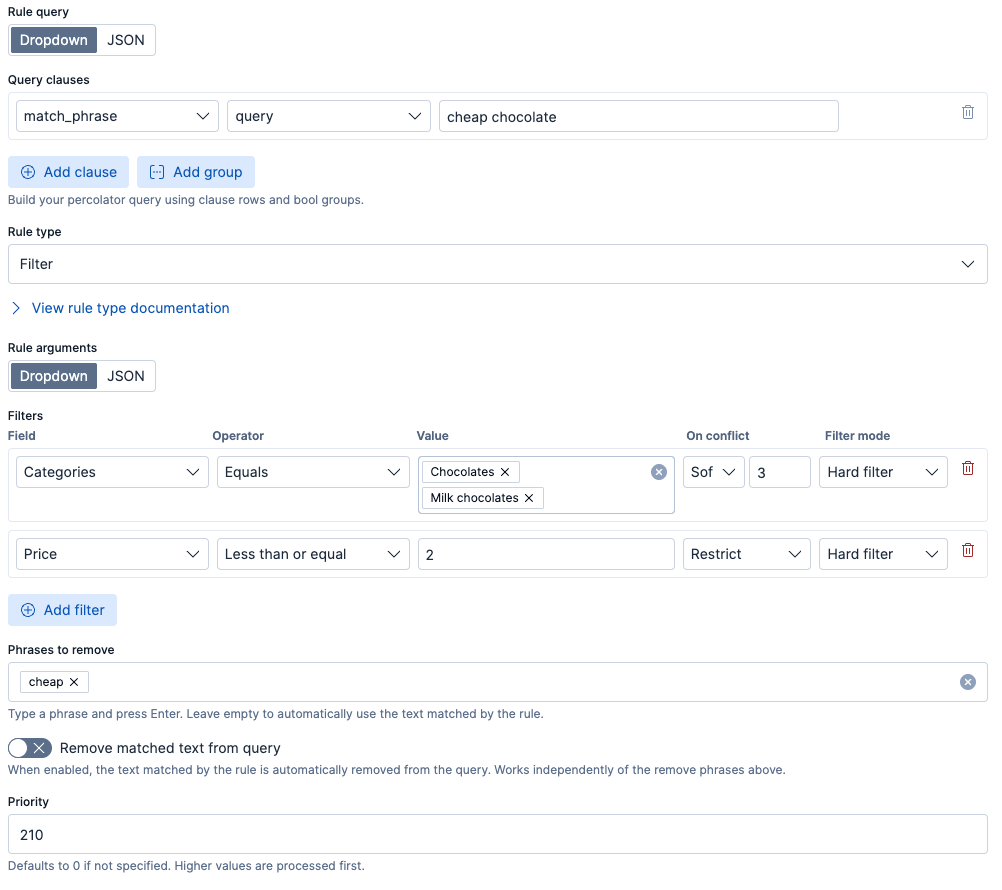Viewport: 1002px width, 890px height.
Task: Remove the Chocolates value tag
Action: coord(505,472)
